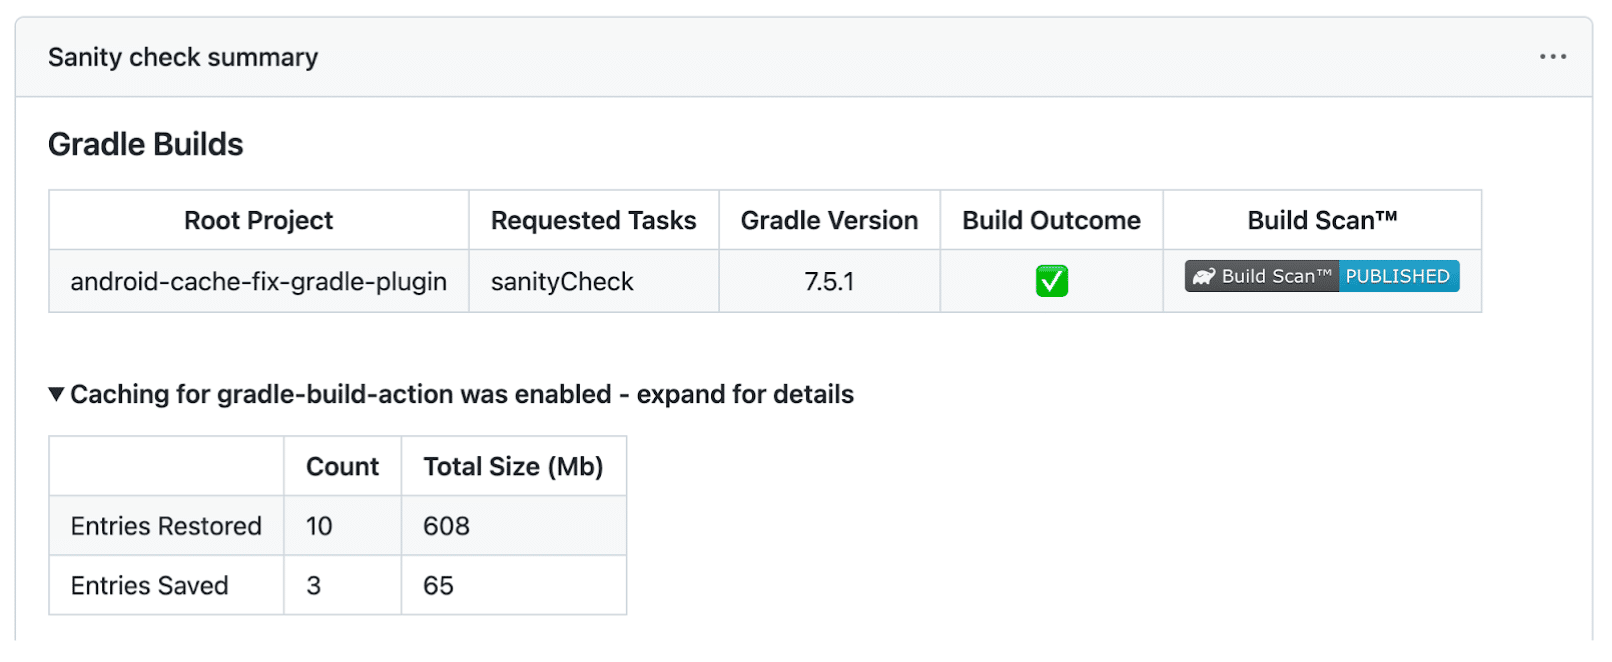Click the green checkmark build outcome icon

point(1051,281)
